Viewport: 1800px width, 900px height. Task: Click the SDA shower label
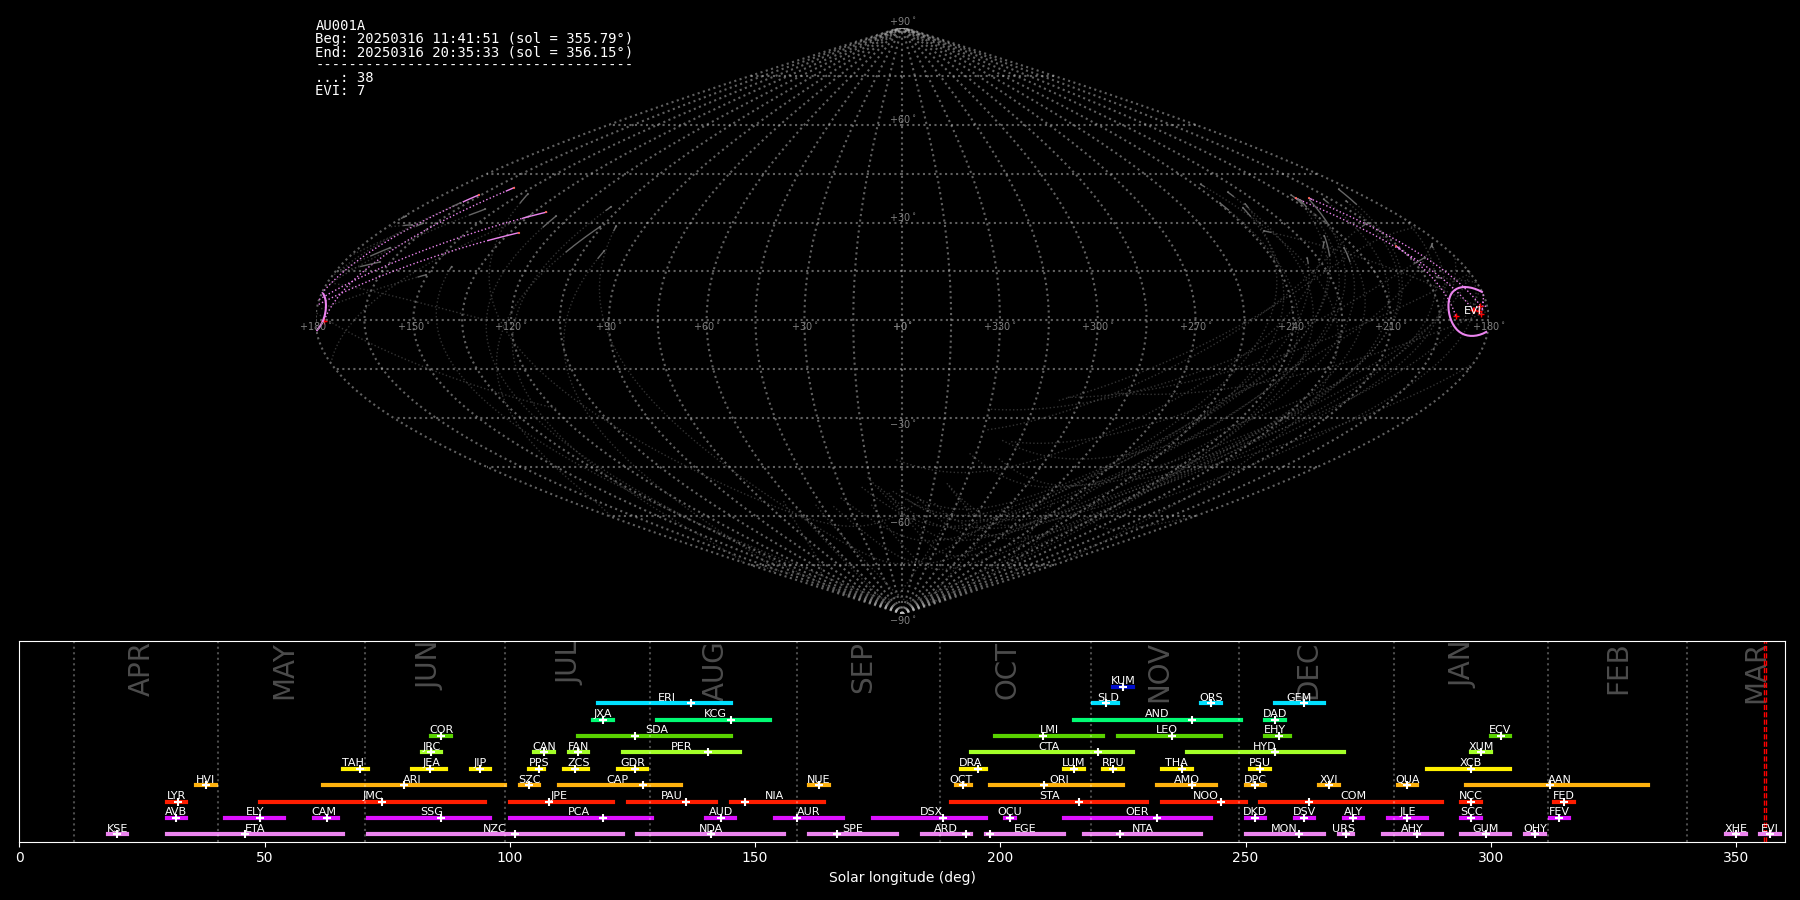[656, 730]
